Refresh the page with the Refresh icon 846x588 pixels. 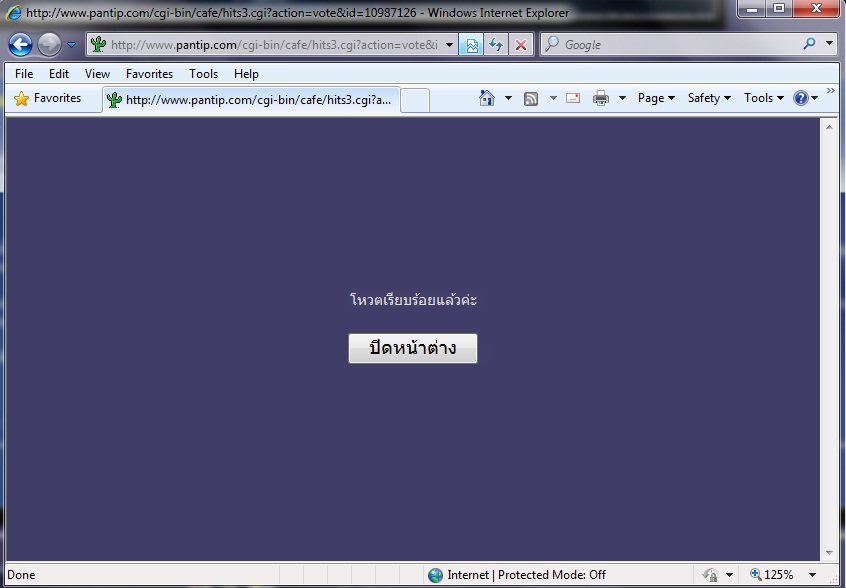[495, 45]
